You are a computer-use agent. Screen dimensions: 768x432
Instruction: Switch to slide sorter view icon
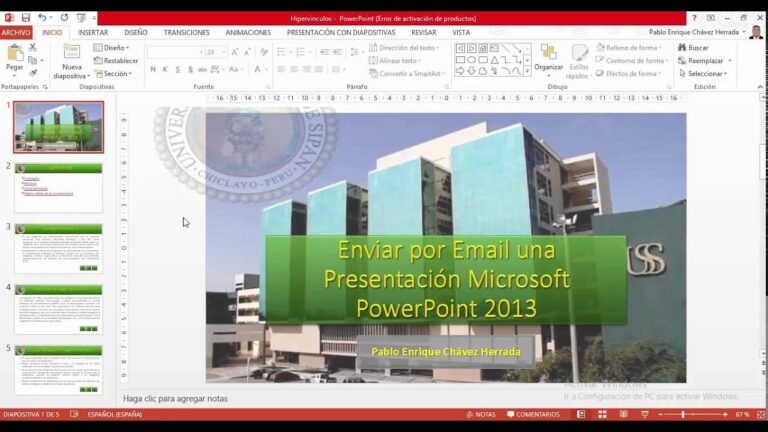click(x=602, y=414)
